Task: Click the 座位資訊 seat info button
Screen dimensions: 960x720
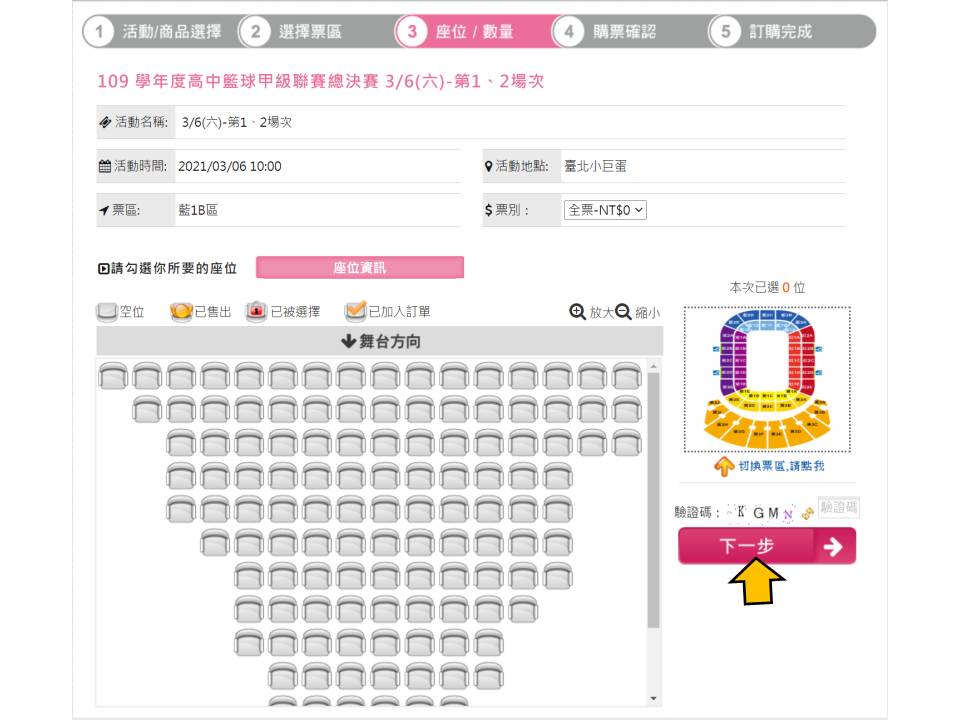Action: (359, 268)
